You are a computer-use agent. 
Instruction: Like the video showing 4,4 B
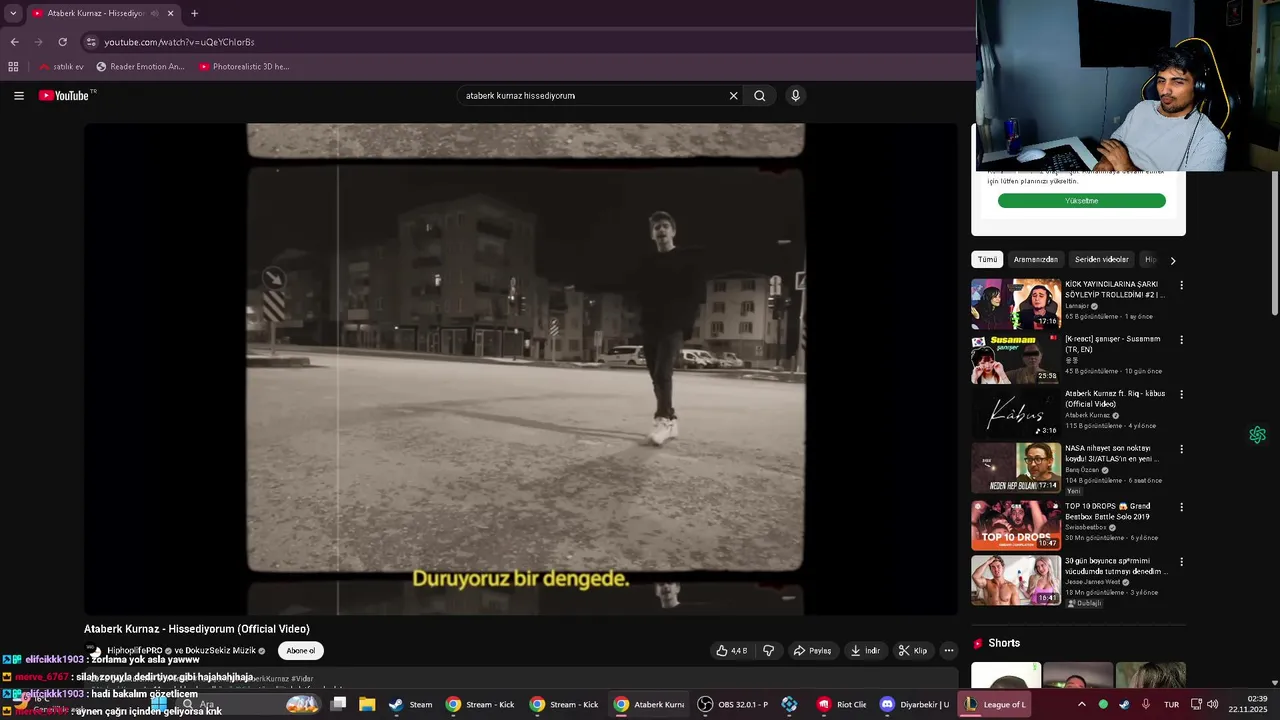pos(731,651)
